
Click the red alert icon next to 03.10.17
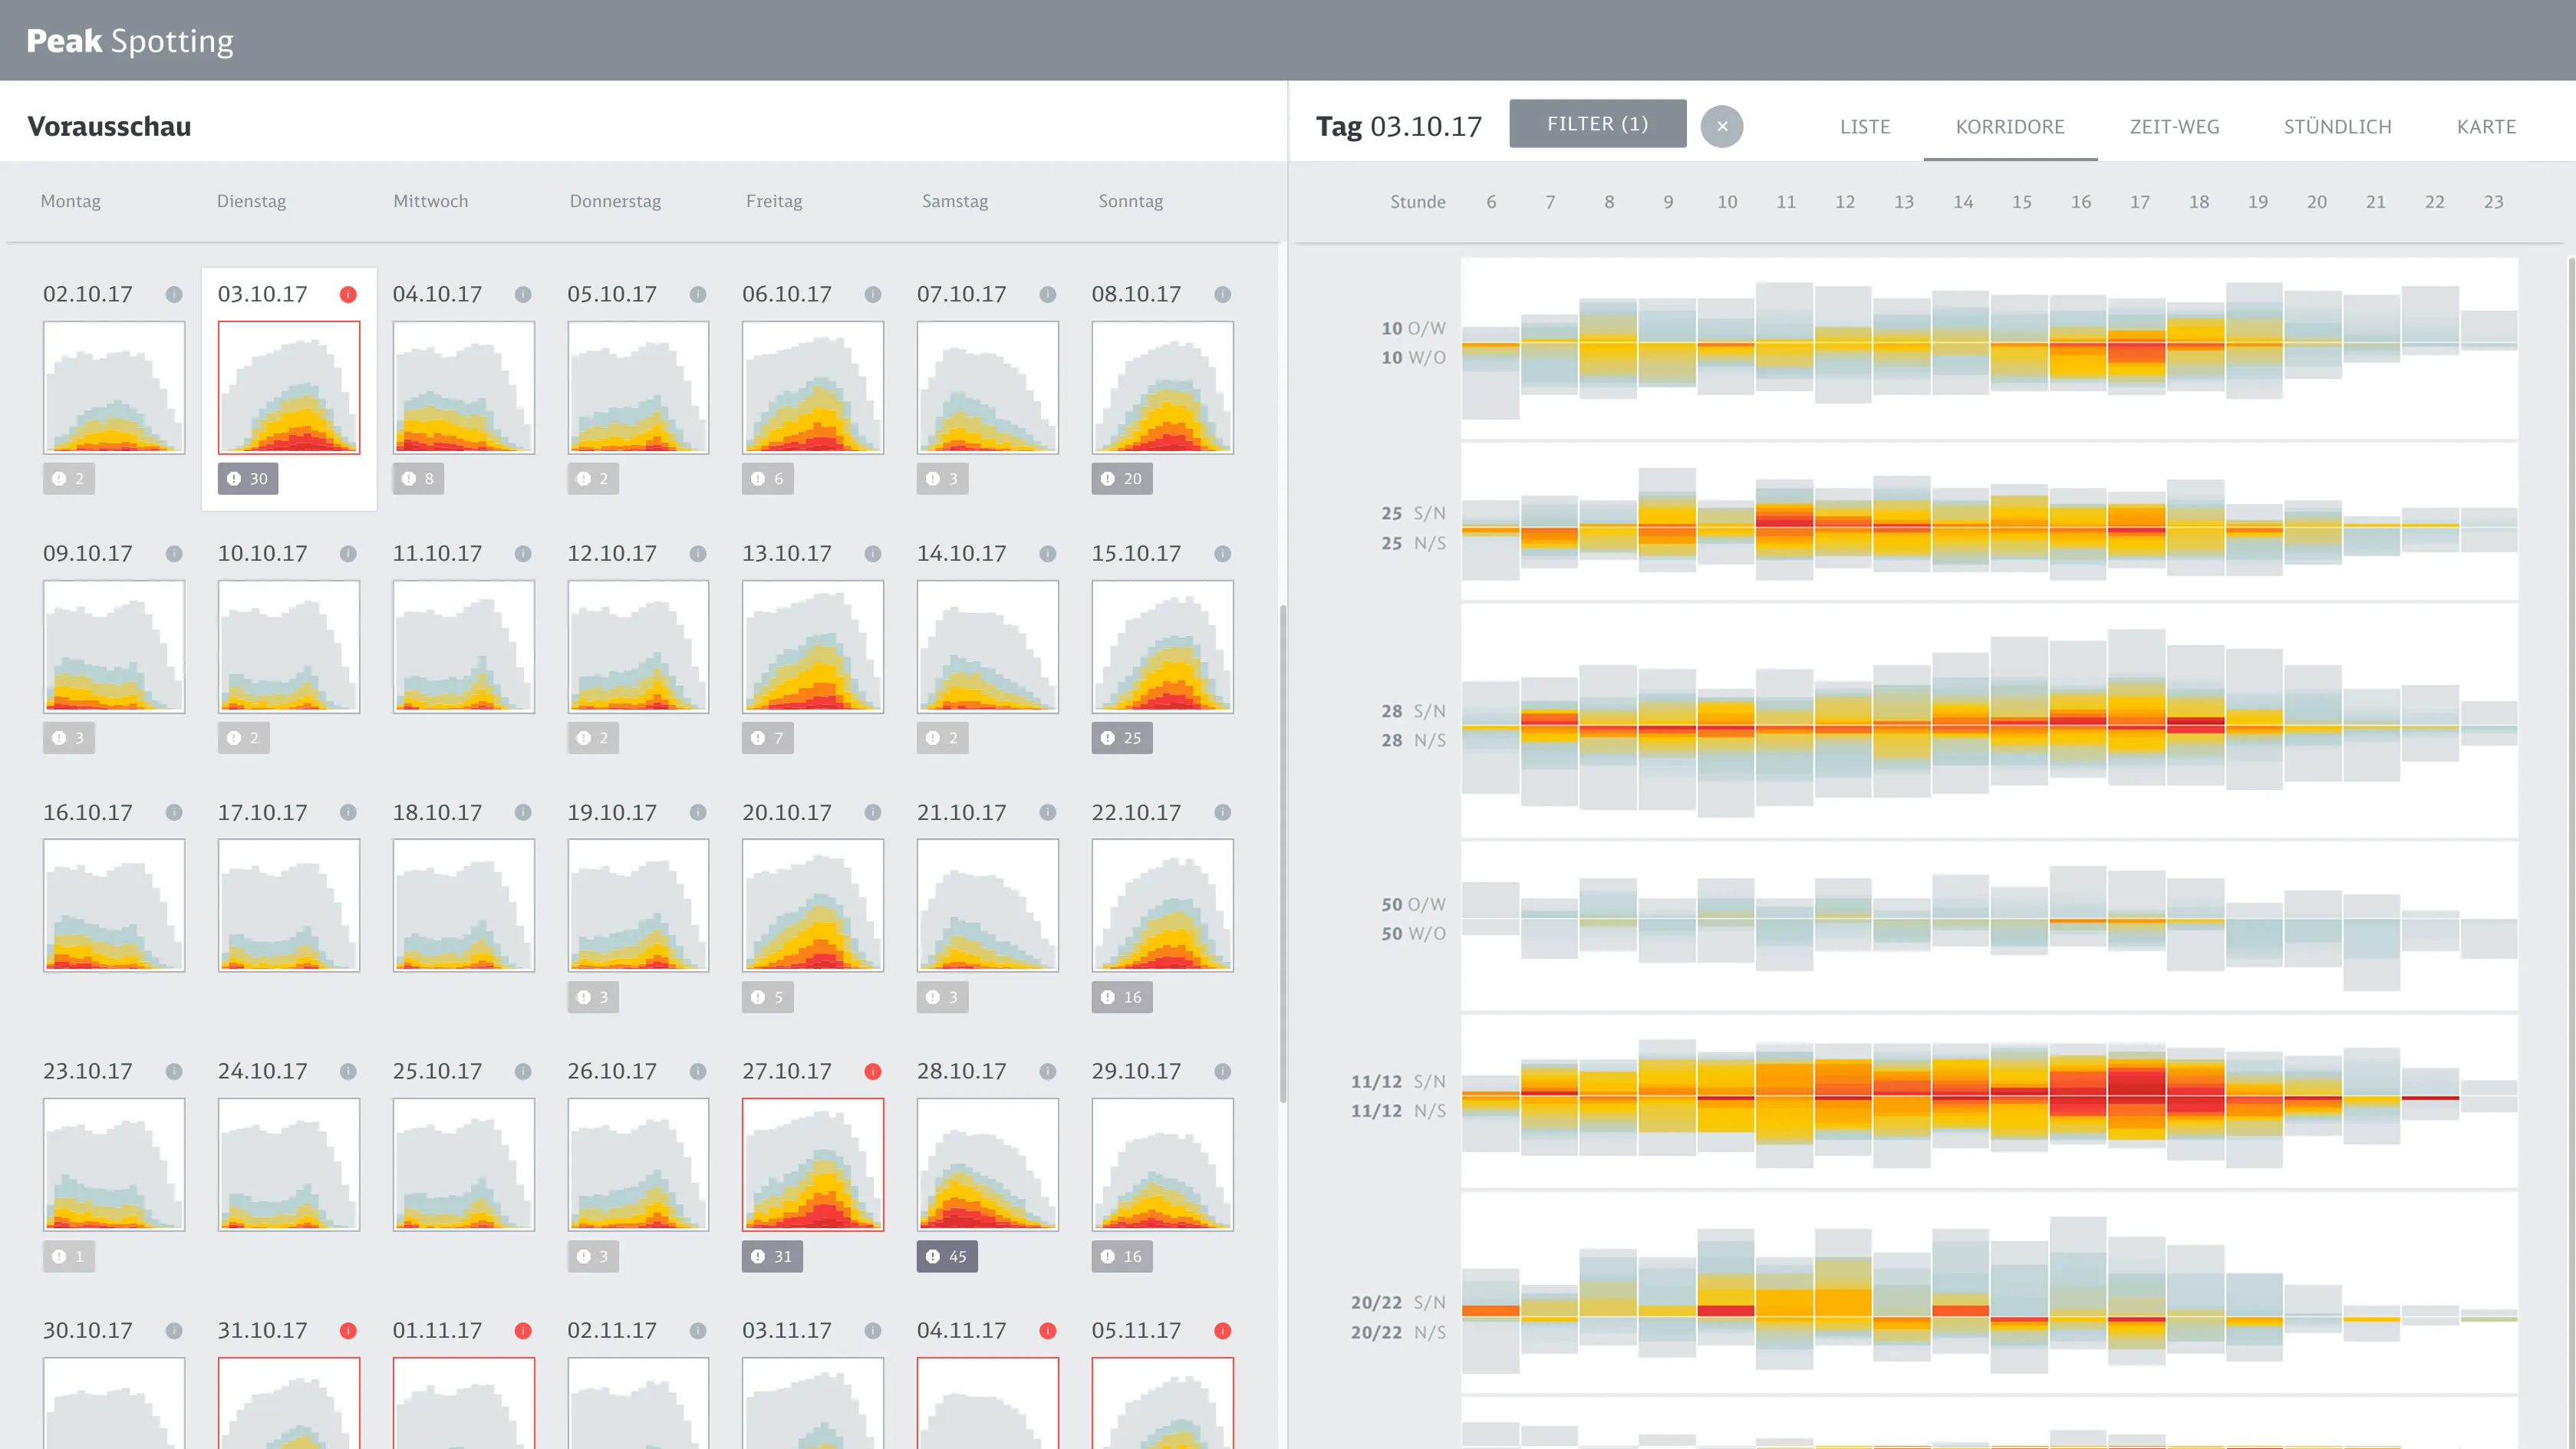pyautogui.click(x=348, y=294)
